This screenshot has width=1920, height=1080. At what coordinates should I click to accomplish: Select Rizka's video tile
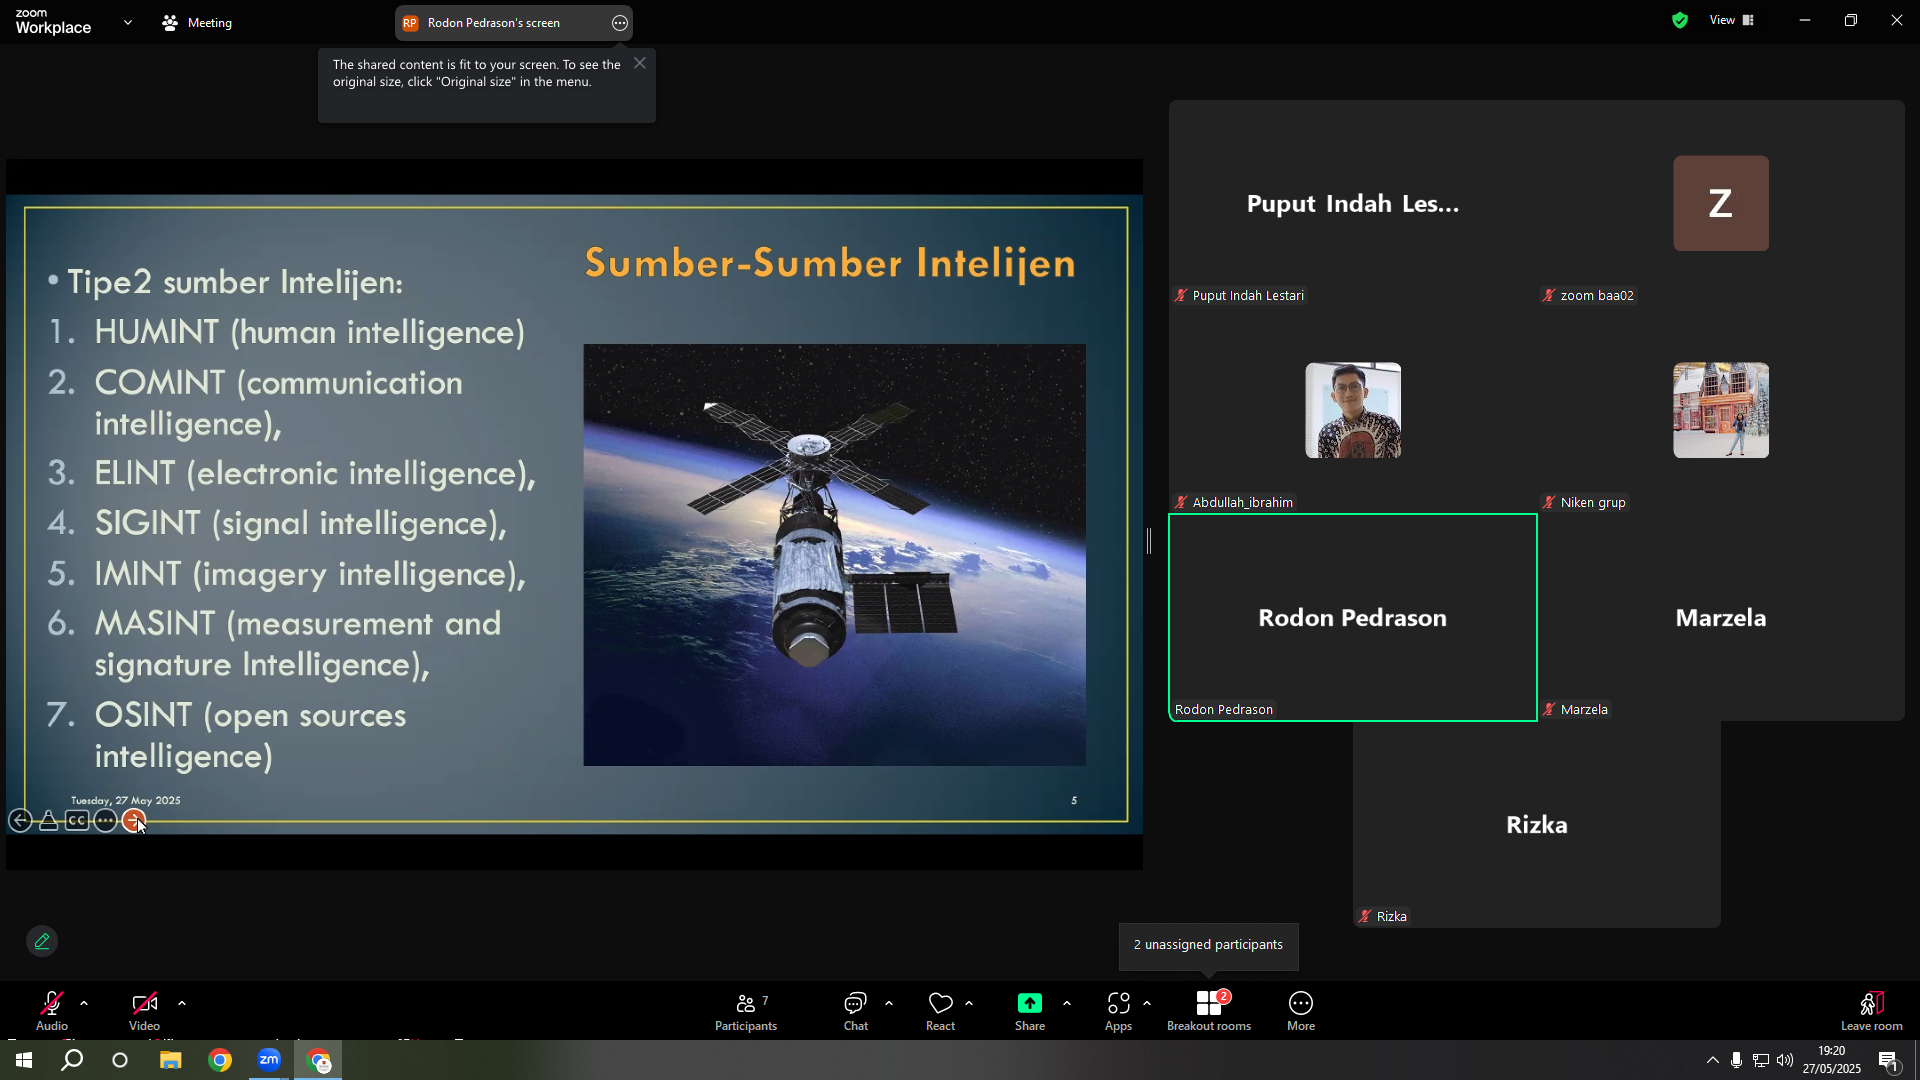pos(1537,824)
